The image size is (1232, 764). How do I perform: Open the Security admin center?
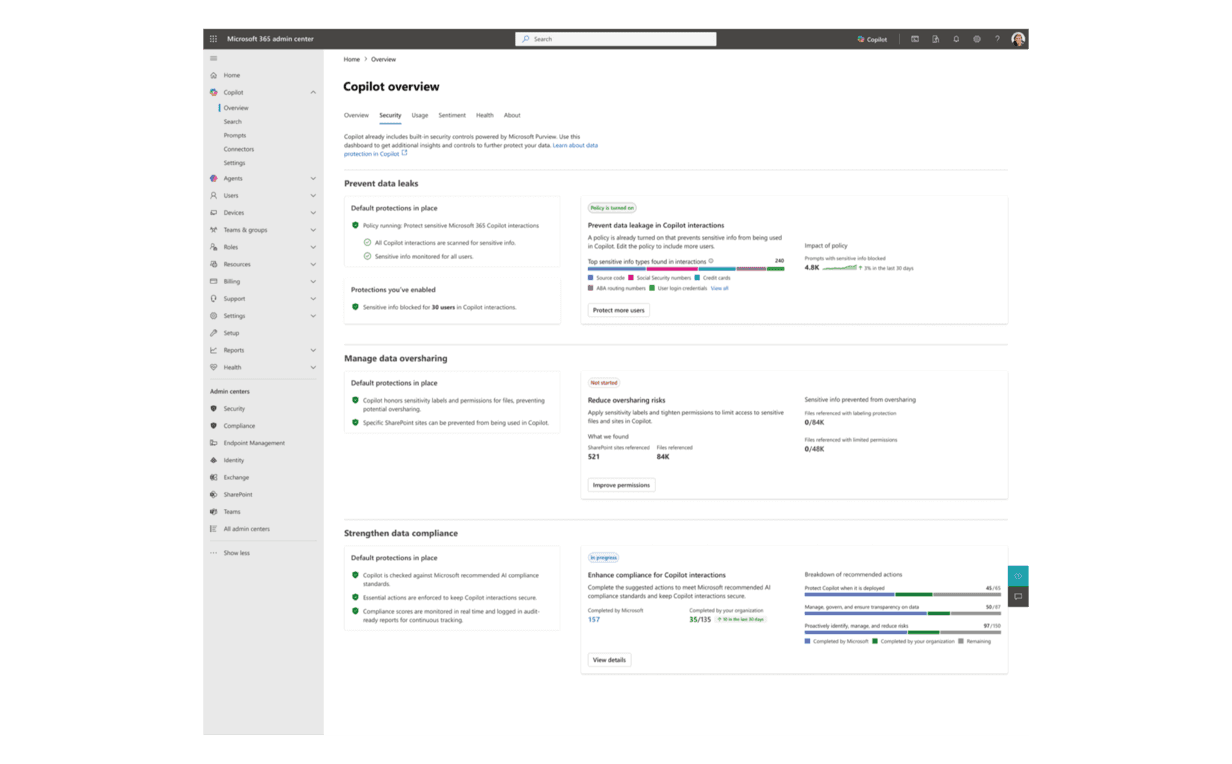click(233, 409)
